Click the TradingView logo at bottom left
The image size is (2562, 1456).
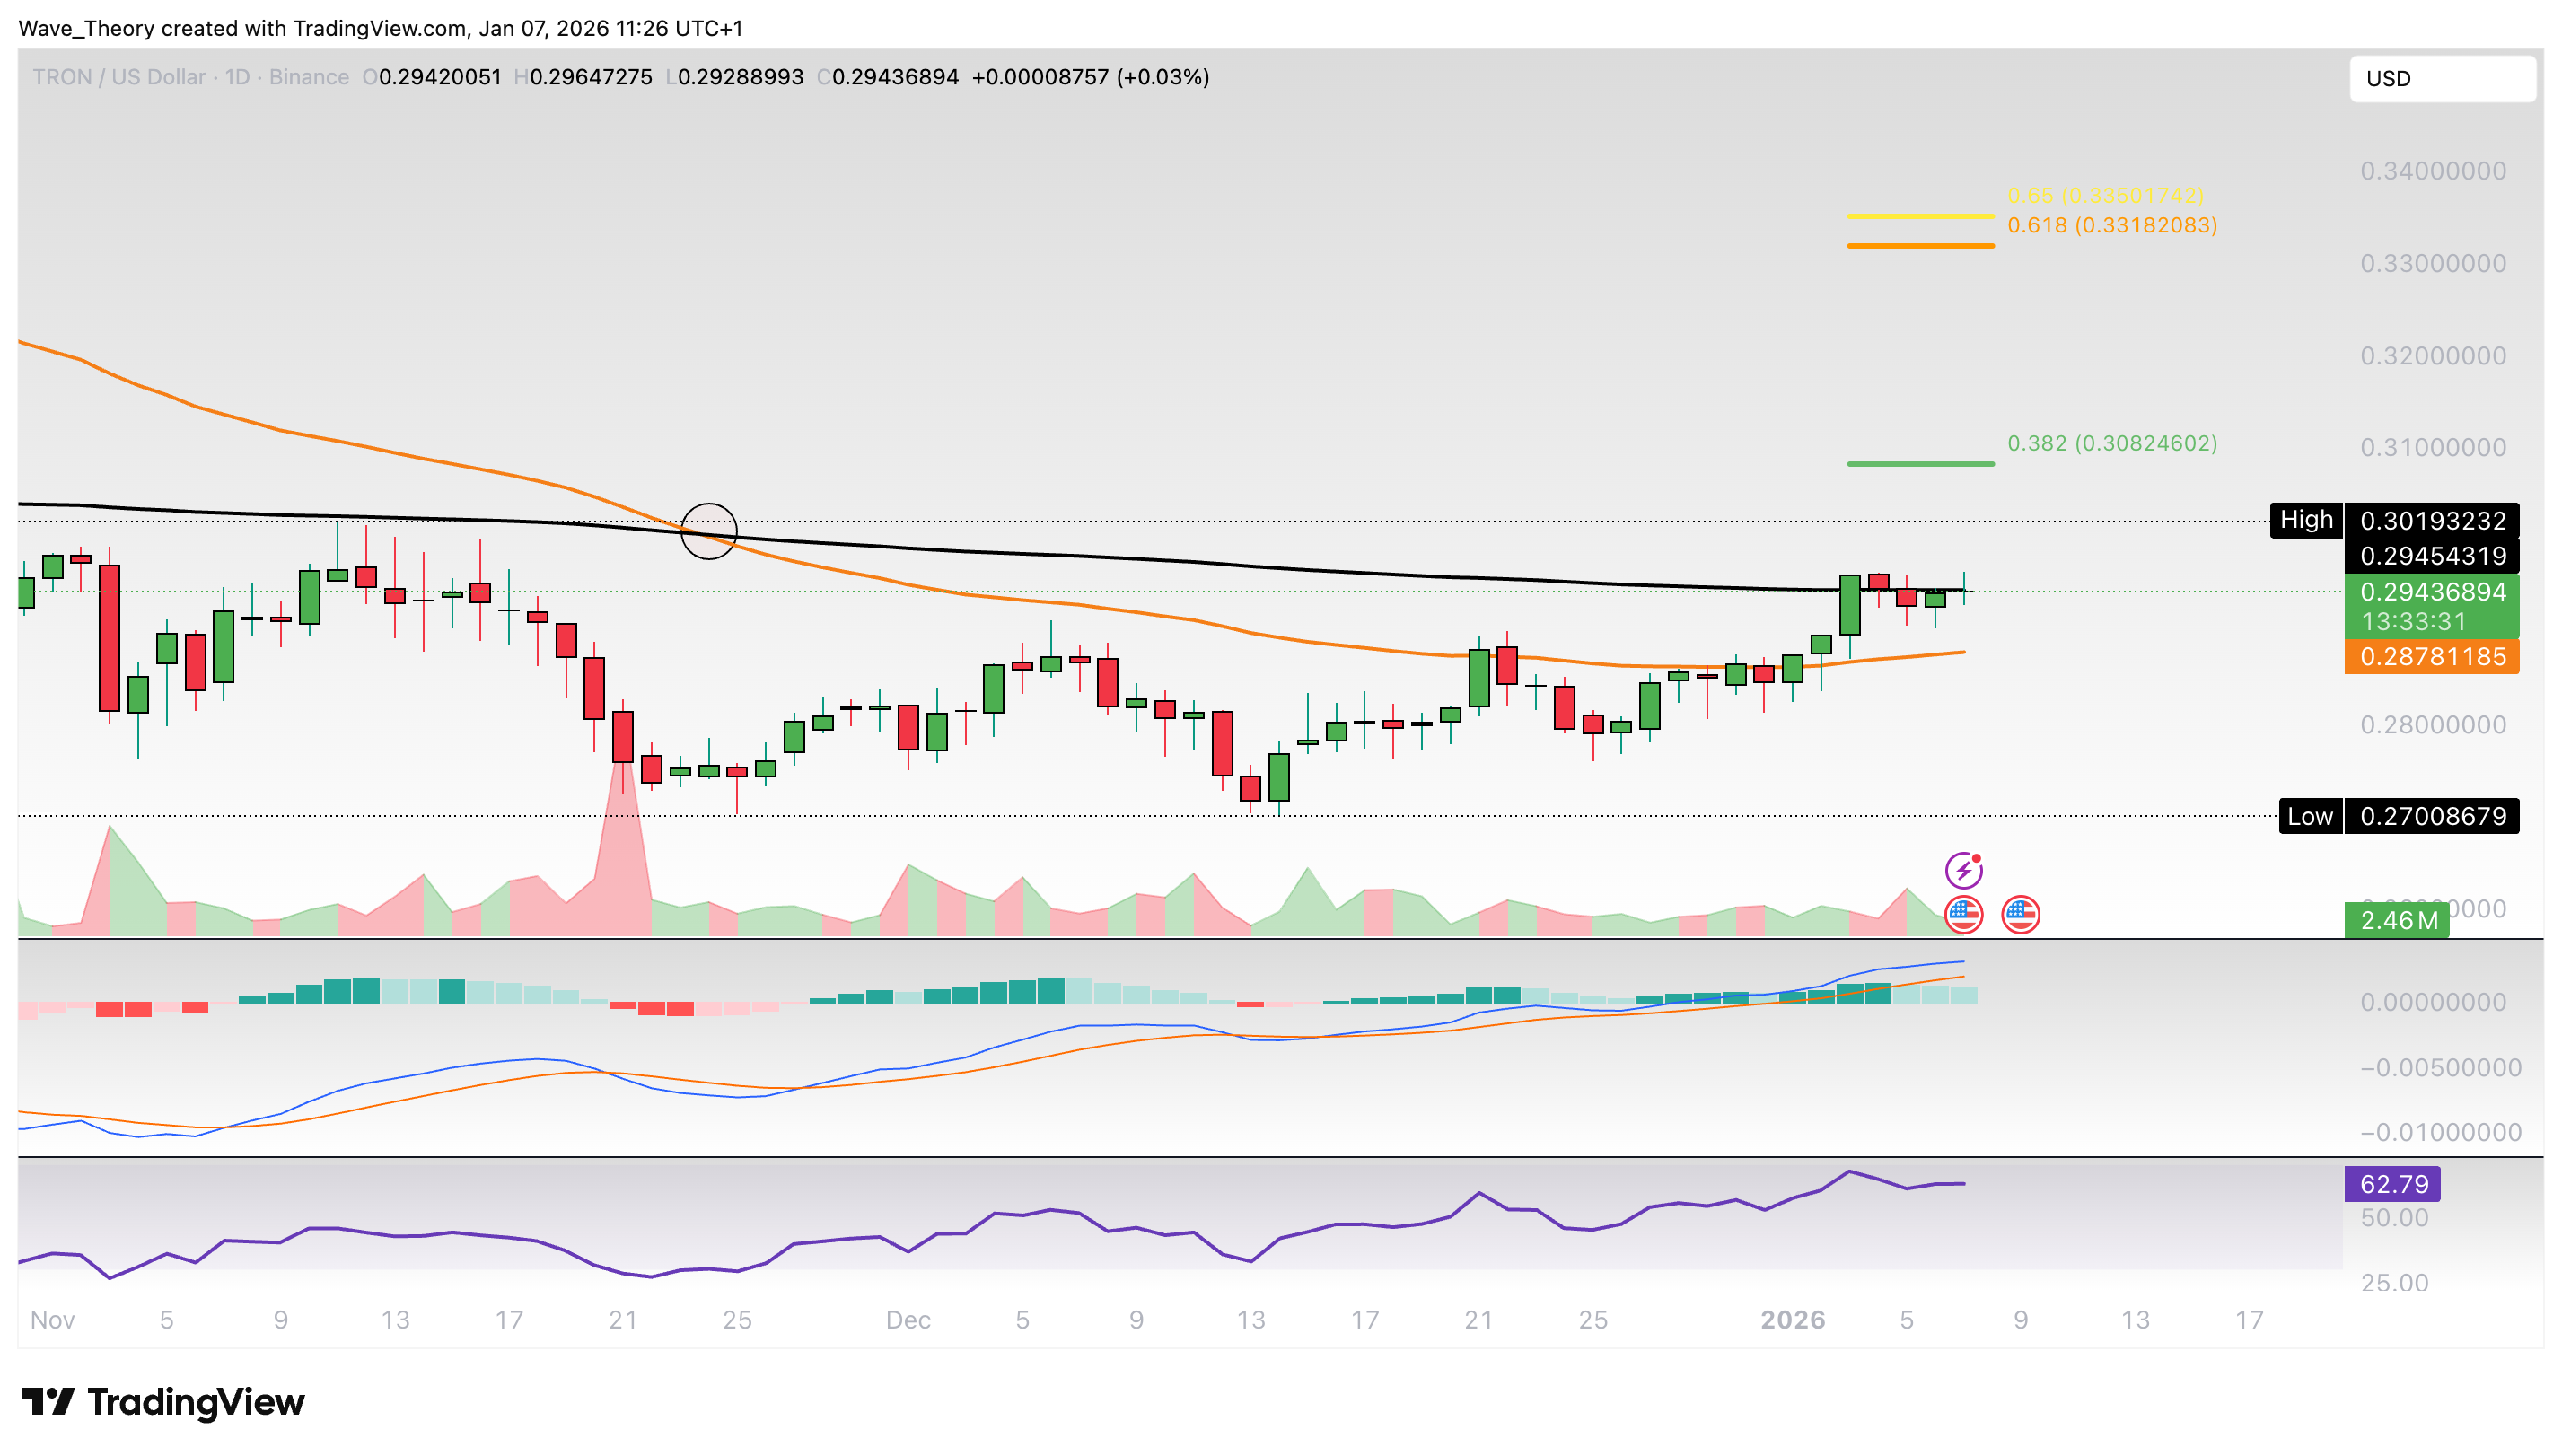click(165, 1402)
